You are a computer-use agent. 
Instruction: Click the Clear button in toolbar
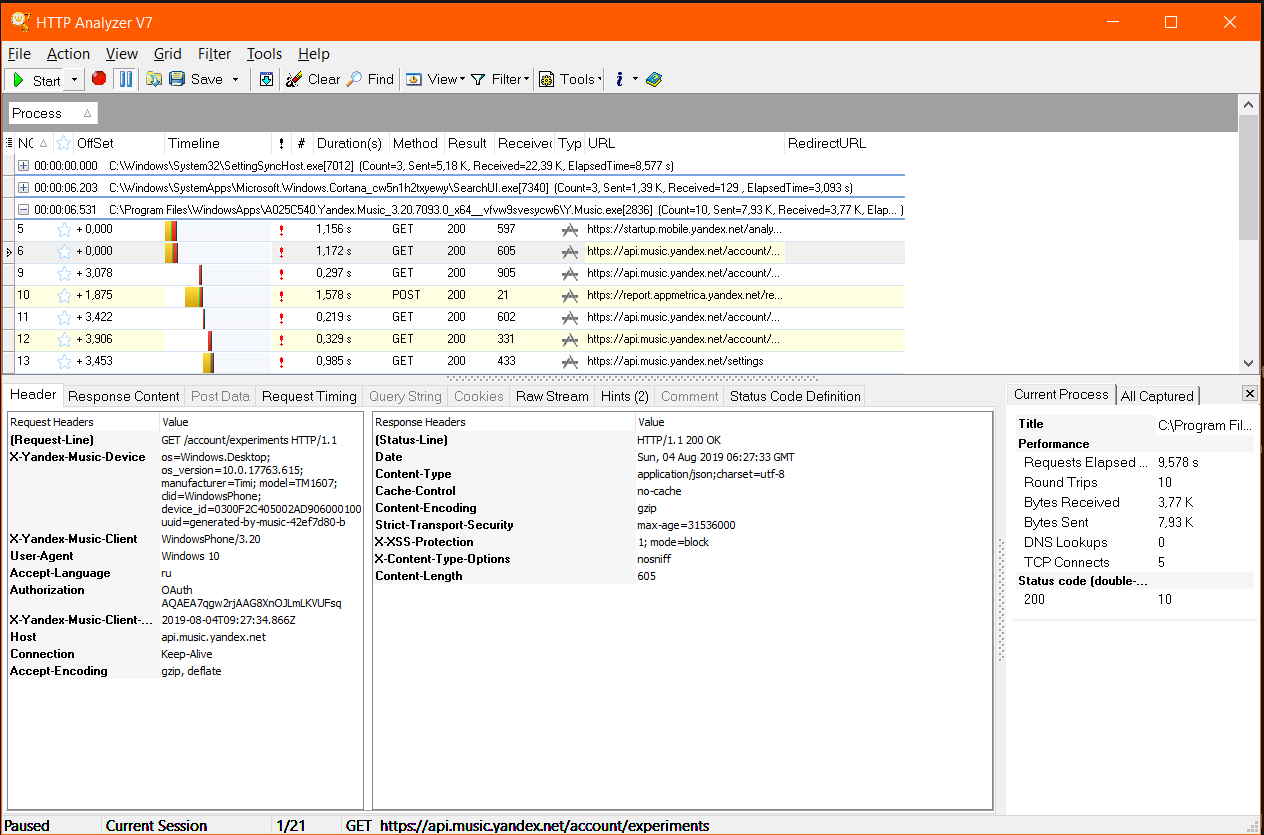point(313,79)
